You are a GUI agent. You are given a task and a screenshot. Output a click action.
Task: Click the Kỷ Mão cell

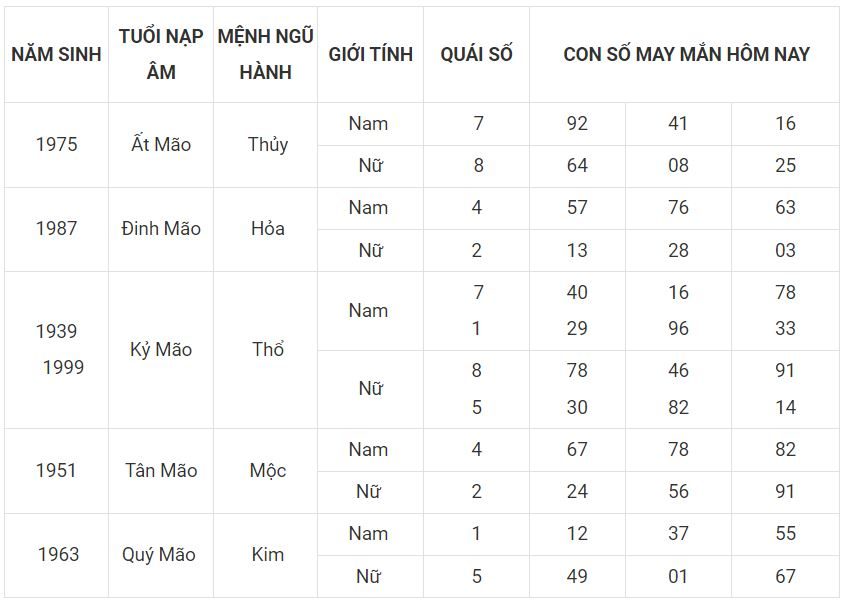click(161, 350)
